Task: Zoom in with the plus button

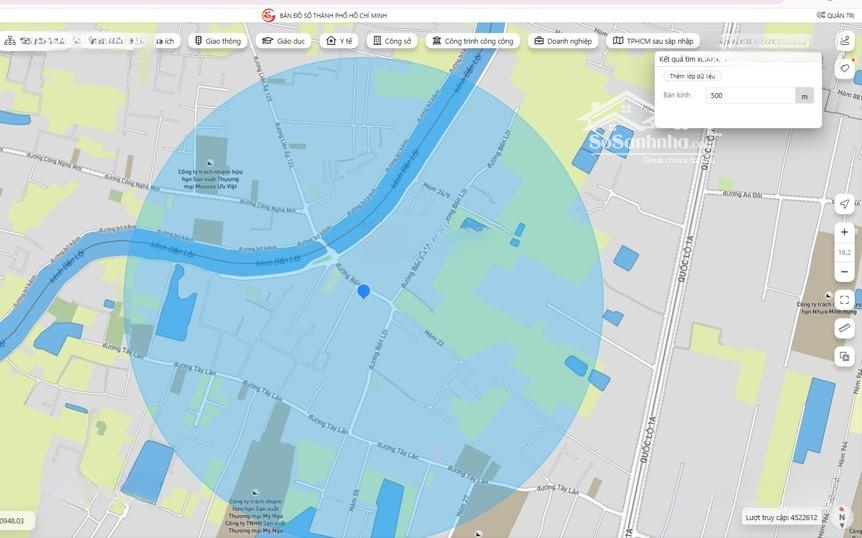Action: click(x=844, y=232)
